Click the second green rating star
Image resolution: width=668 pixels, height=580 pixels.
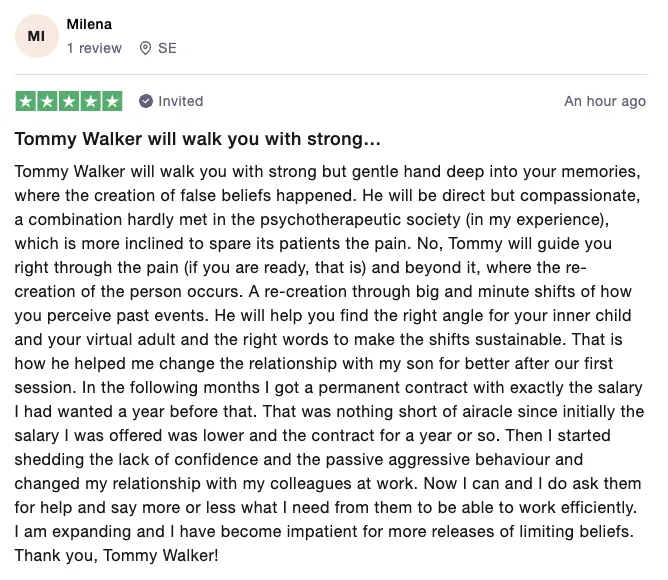point(47,101)
